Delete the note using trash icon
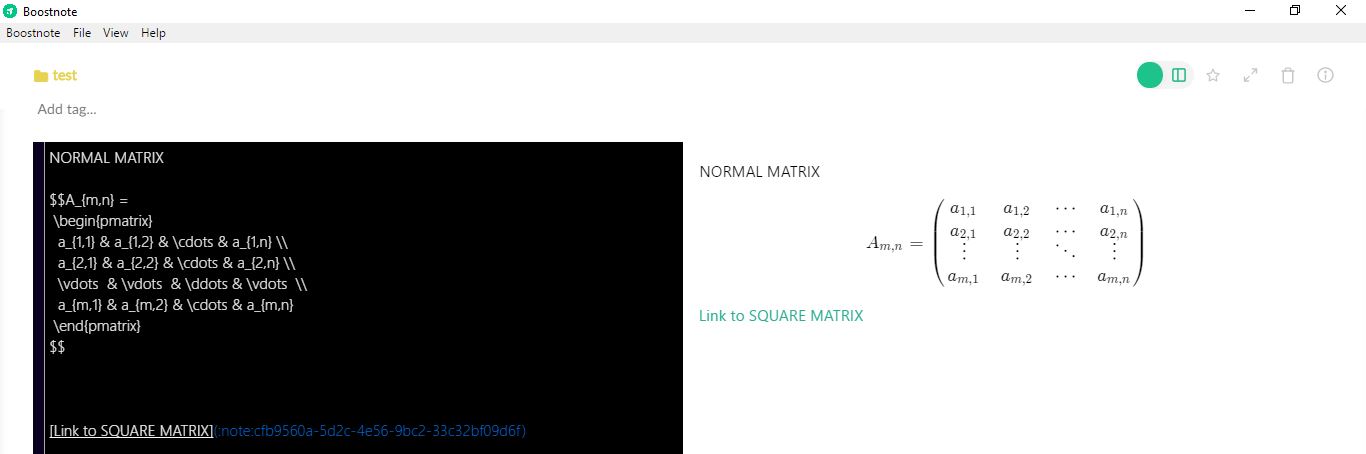The image size is (1366, 454). [1288, 75]
